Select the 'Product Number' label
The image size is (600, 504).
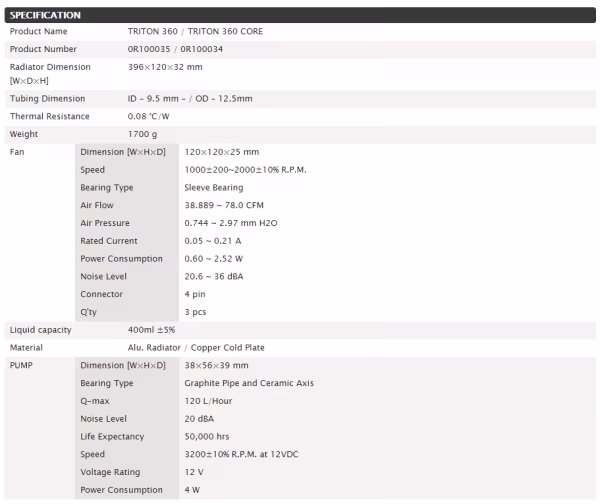[43, 49]
